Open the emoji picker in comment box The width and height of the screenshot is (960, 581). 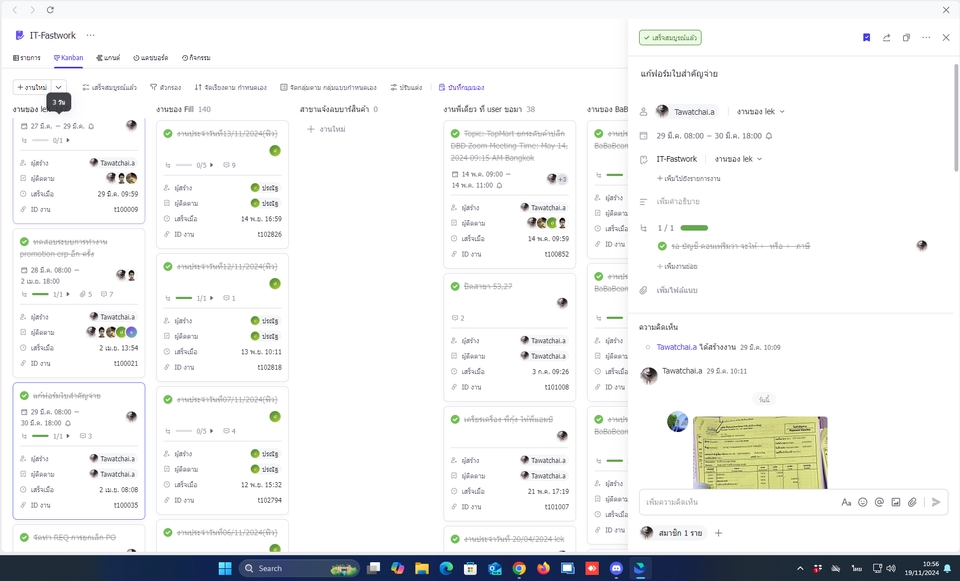pos(863,502)
